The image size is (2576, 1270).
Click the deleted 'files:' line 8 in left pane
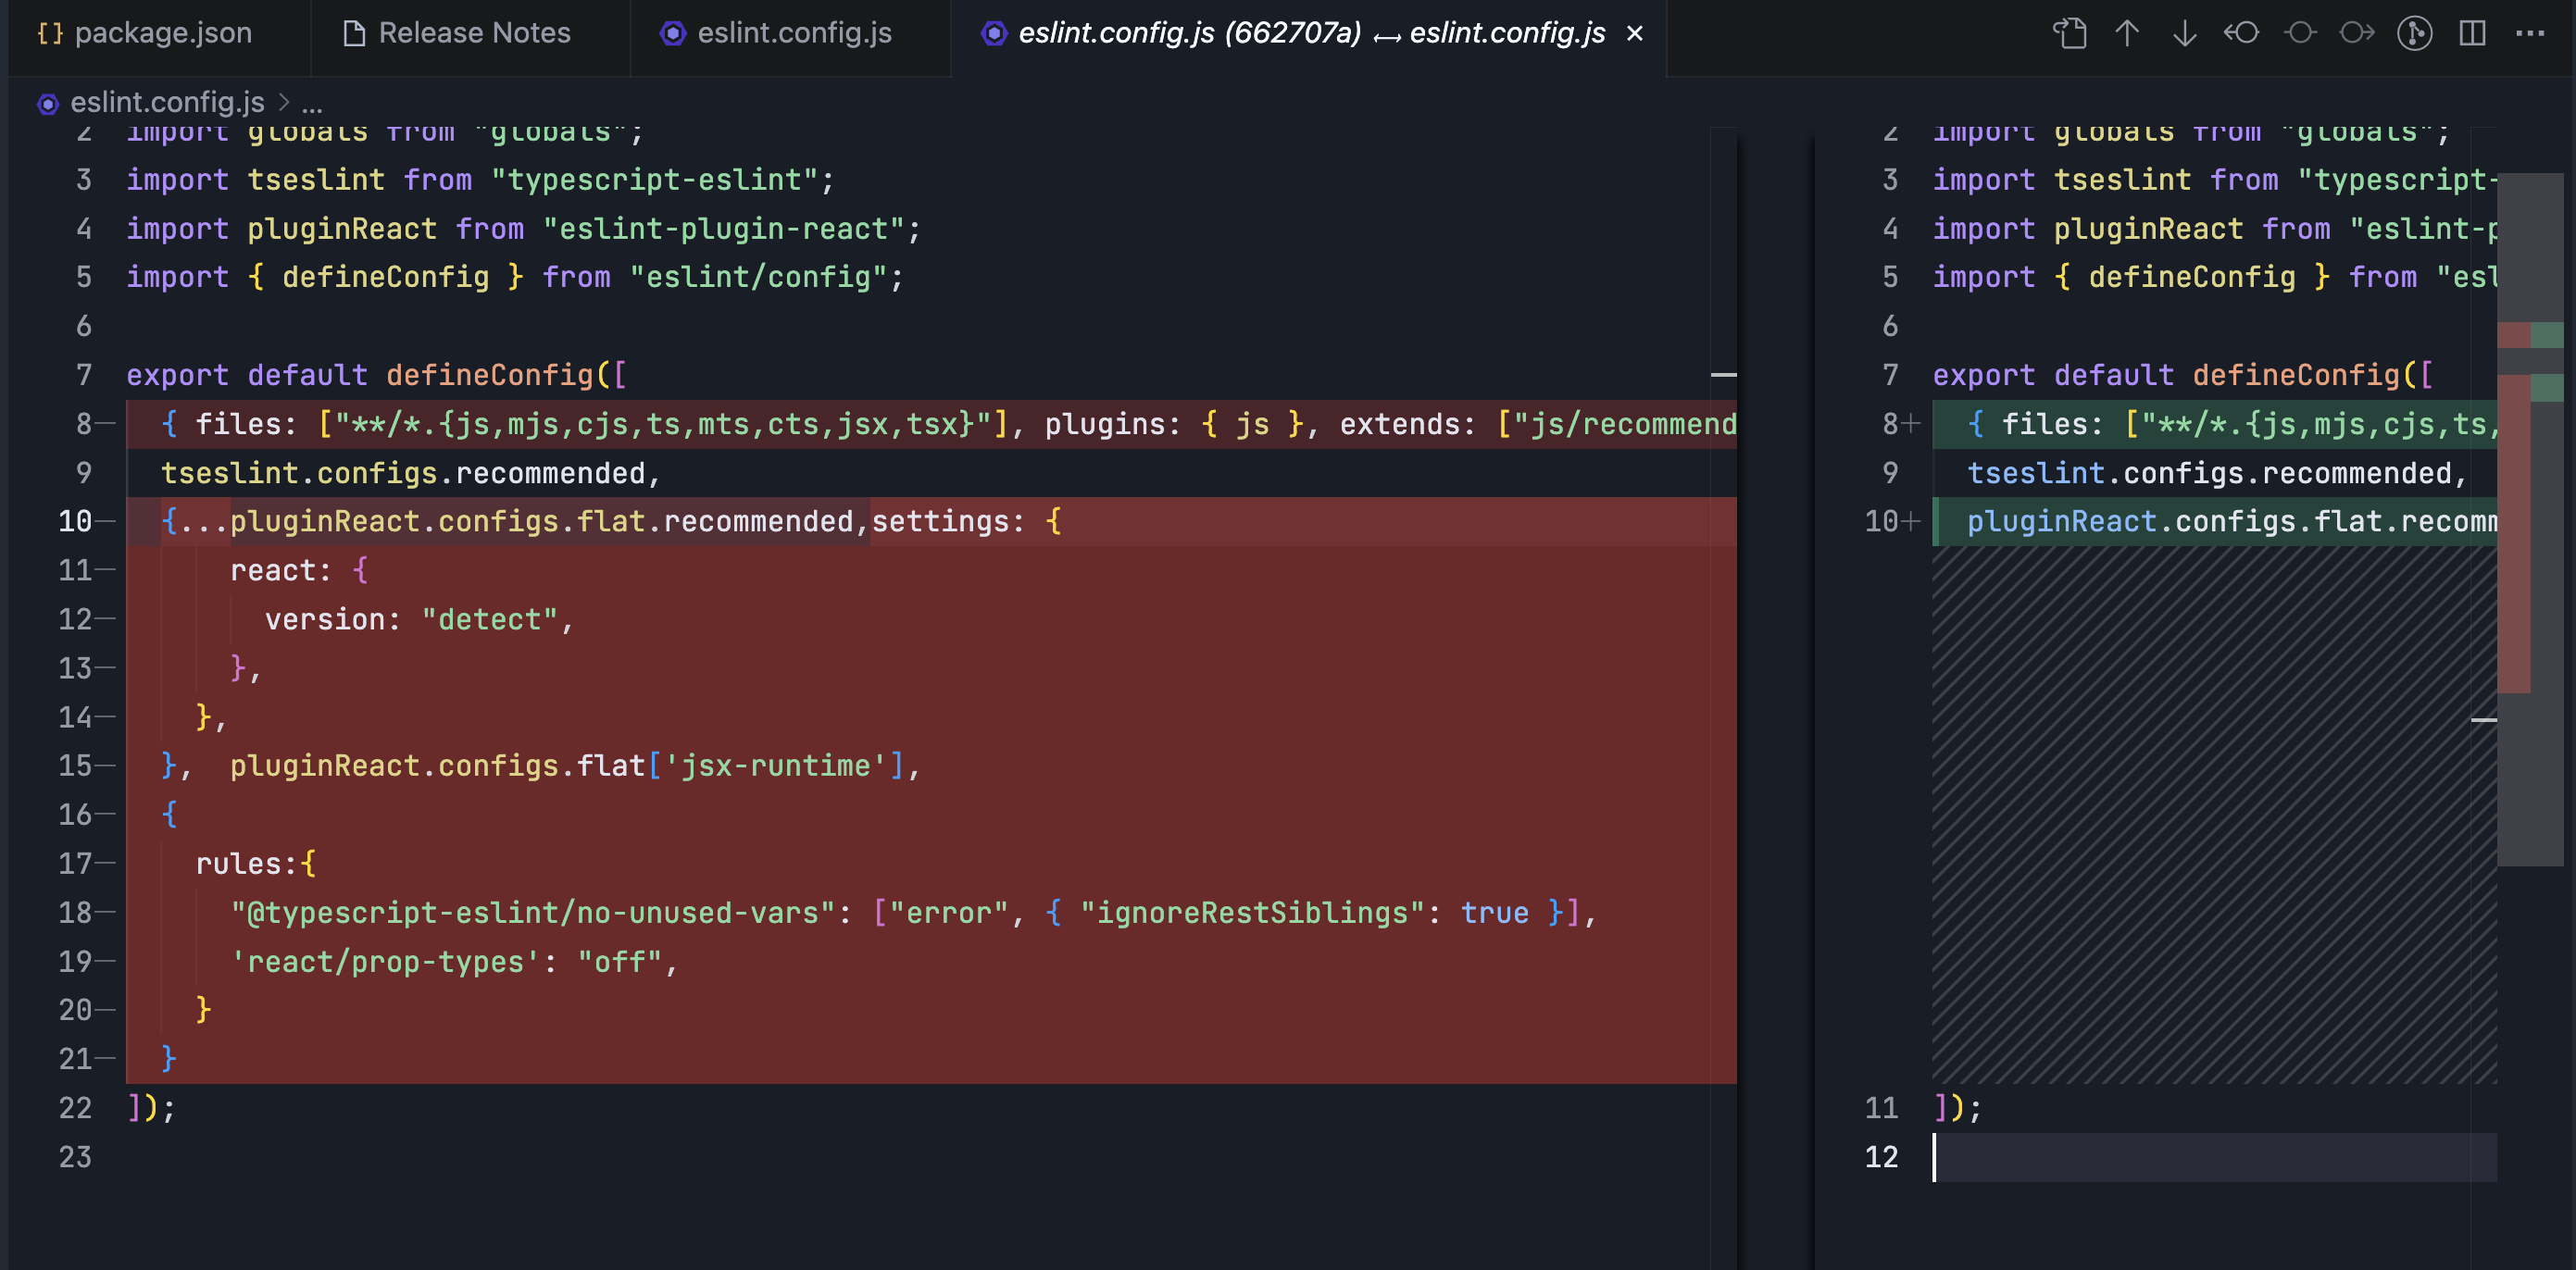click(x=931, y=424)
